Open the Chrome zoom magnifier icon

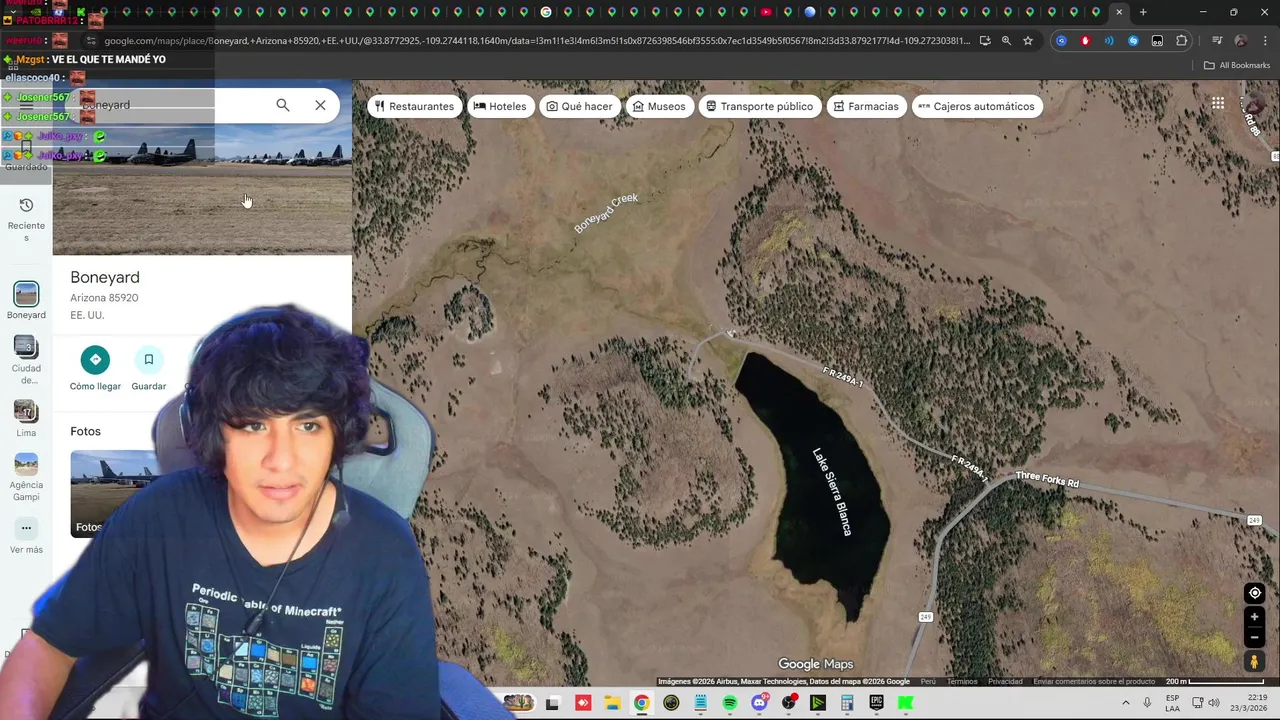pyautogui.click(x=1006, y=41)
